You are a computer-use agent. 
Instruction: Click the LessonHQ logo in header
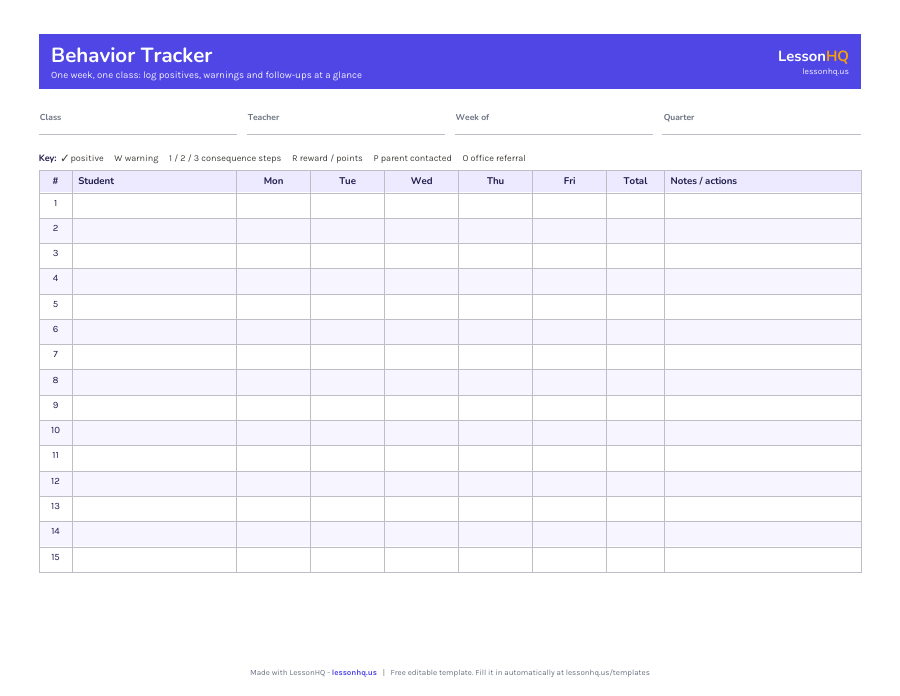[813, 56]
